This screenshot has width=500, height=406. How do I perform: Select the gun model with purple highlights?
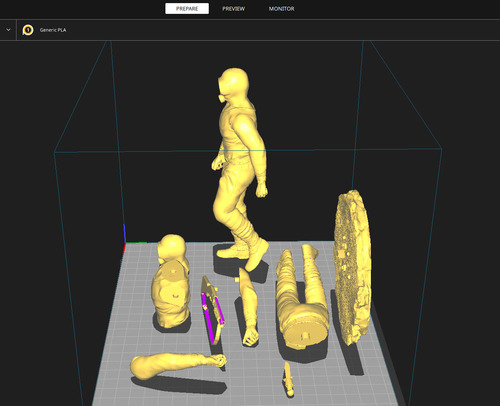[x=212, y=310]
